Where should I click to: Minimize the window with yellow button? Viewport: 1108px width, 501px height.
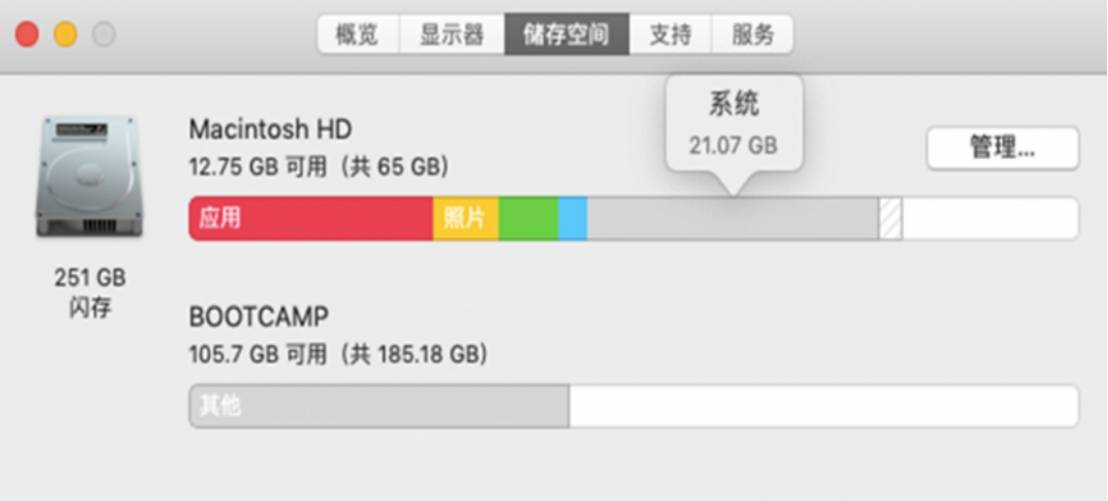click(66, 34)
